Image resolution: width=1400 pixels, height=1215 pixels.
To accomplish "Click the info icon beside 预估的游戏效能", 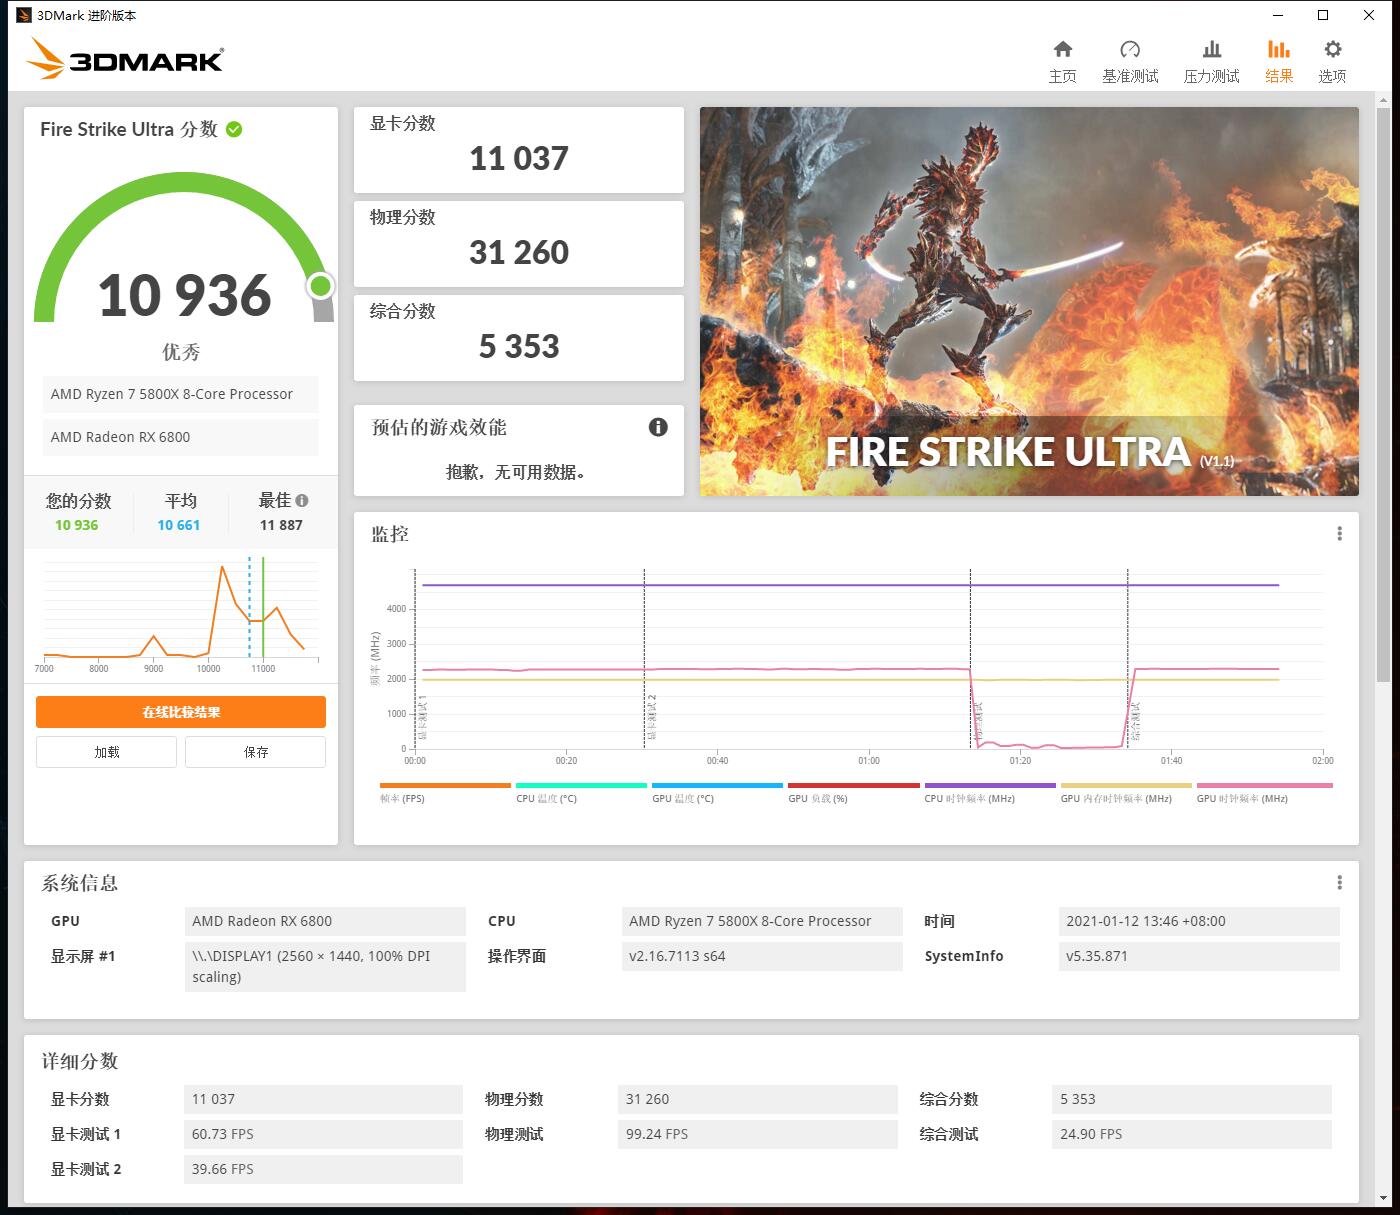I will (x=657, y=427).
